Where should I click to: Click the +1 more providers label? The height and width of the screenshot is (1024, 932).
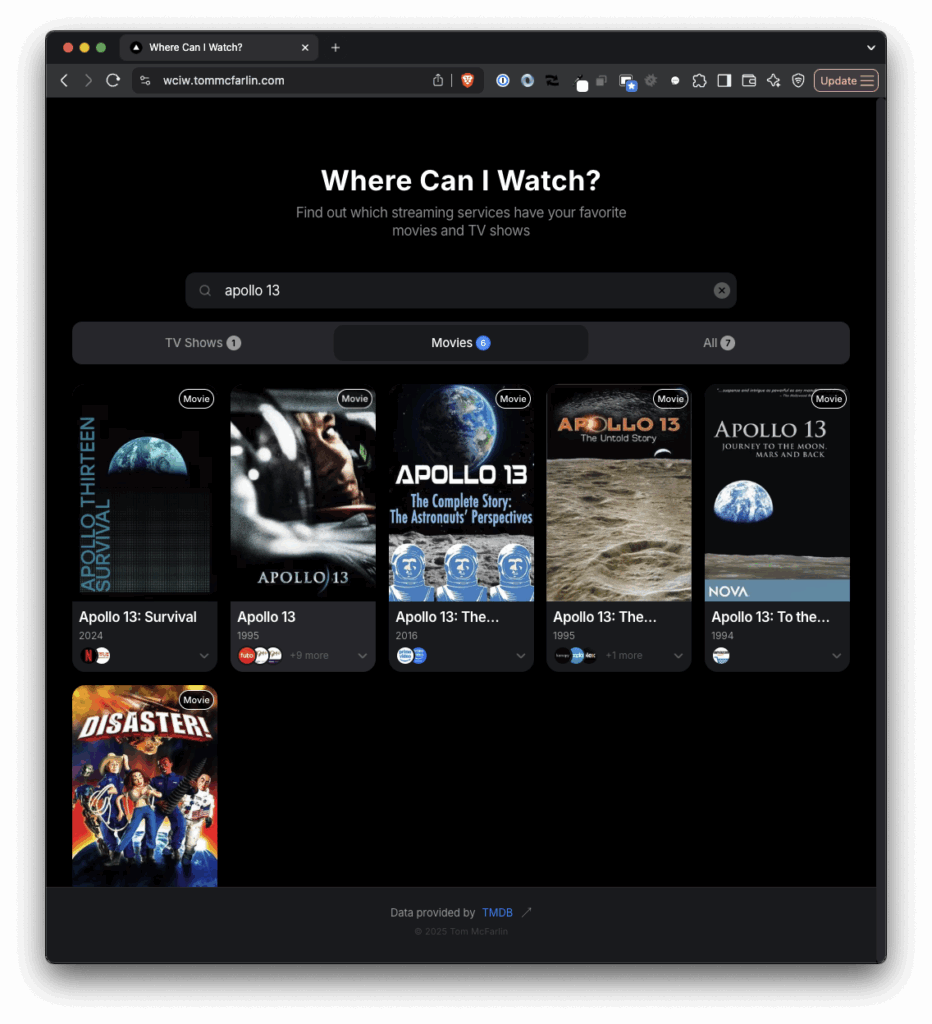pos(624,656)
